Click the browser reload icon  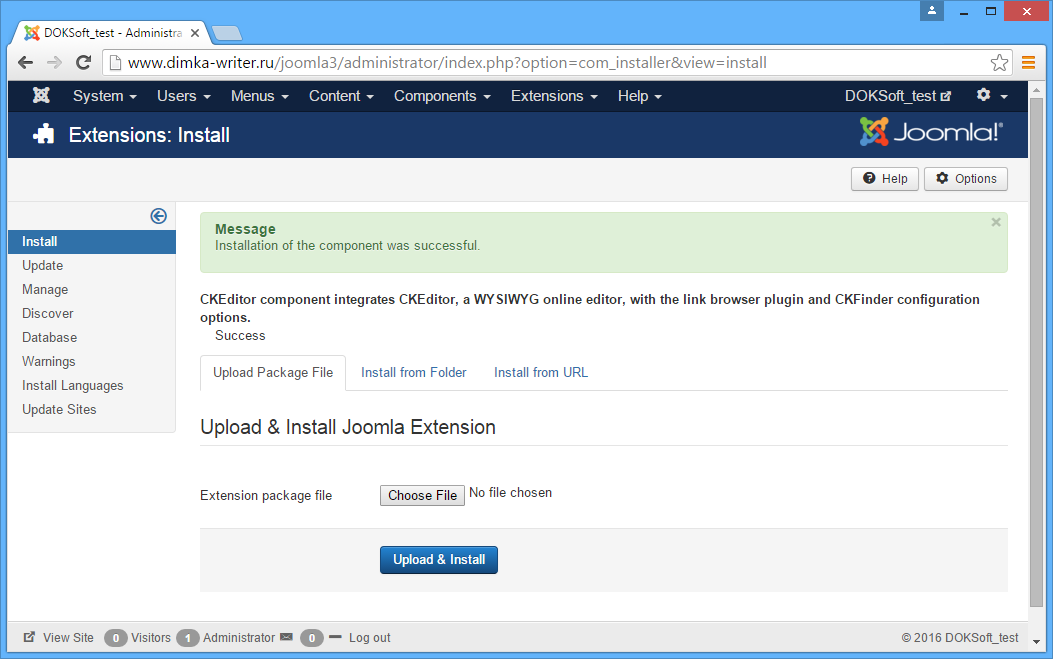84,63
